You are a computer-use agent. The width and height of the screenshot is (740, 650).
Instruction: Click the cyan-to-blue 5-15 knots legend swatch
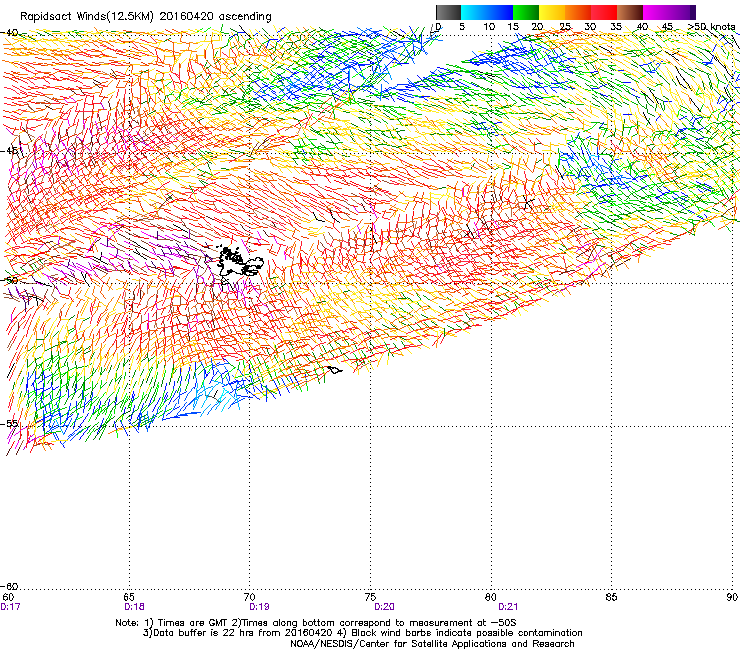tap(487, 12)
